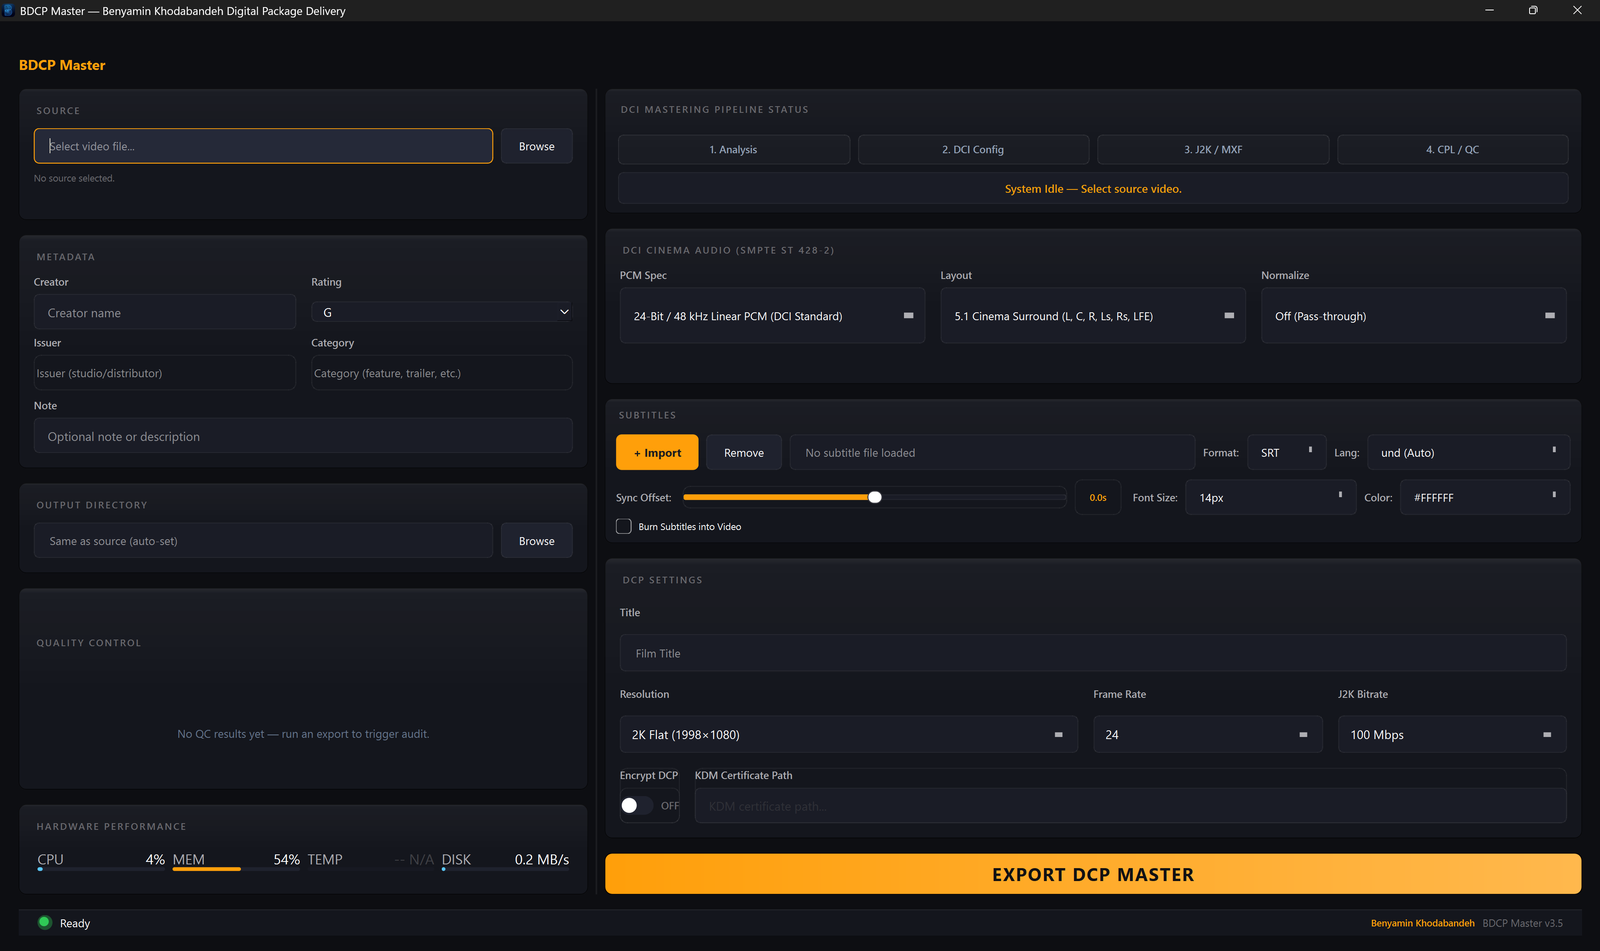Image resolution: width=1600 pixels, height=951 pixels.
Task: Click the green Ready status indicator dot
Action: point(44,922)
